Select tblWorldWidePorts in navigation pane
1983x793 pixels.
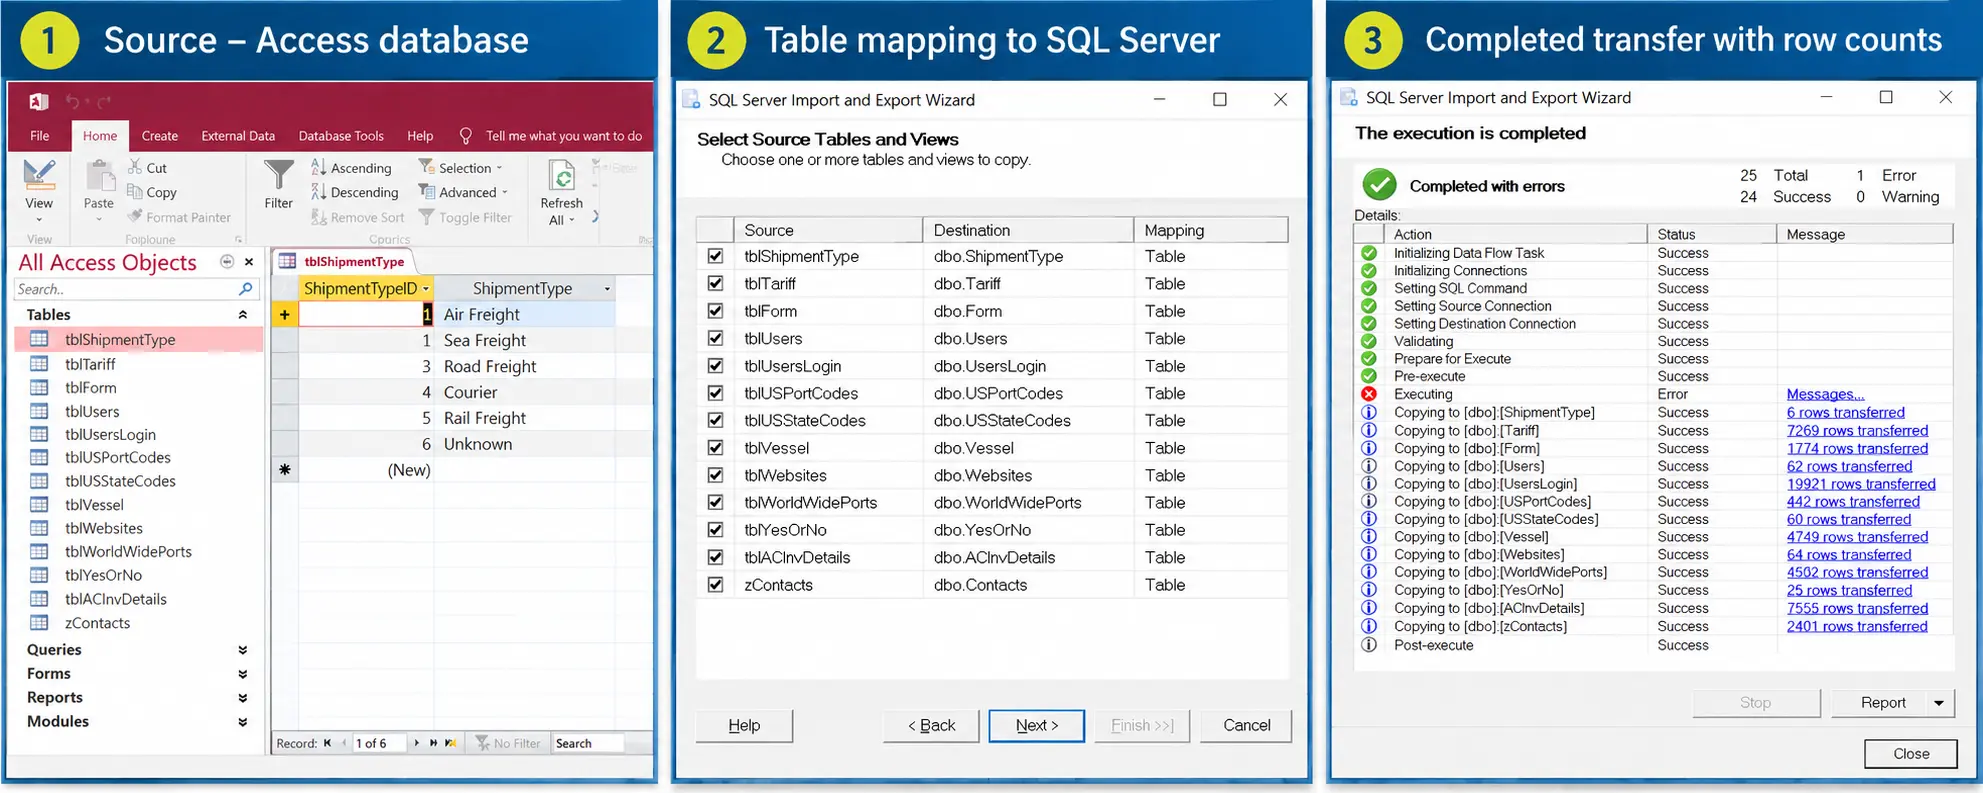pyautogui.click(x=128, y=551)
